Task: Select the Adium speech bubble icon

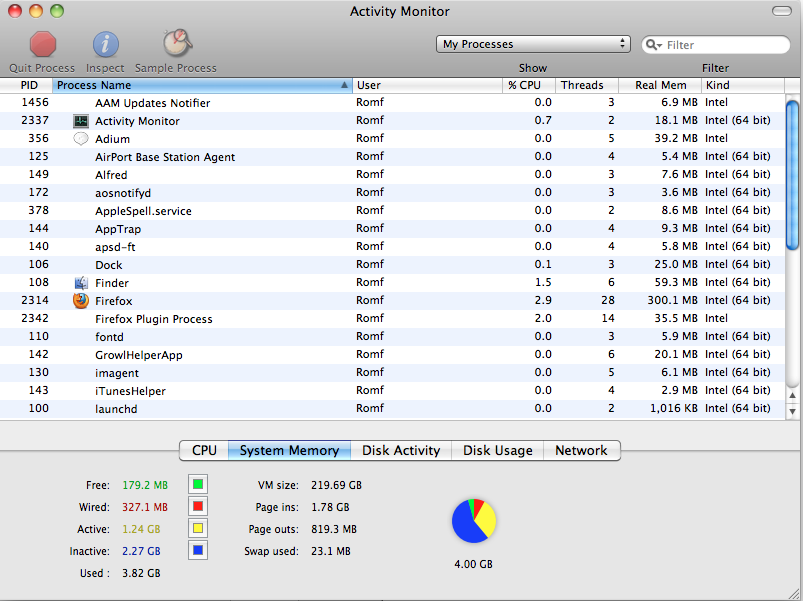Action: click(x=81, y=139)
